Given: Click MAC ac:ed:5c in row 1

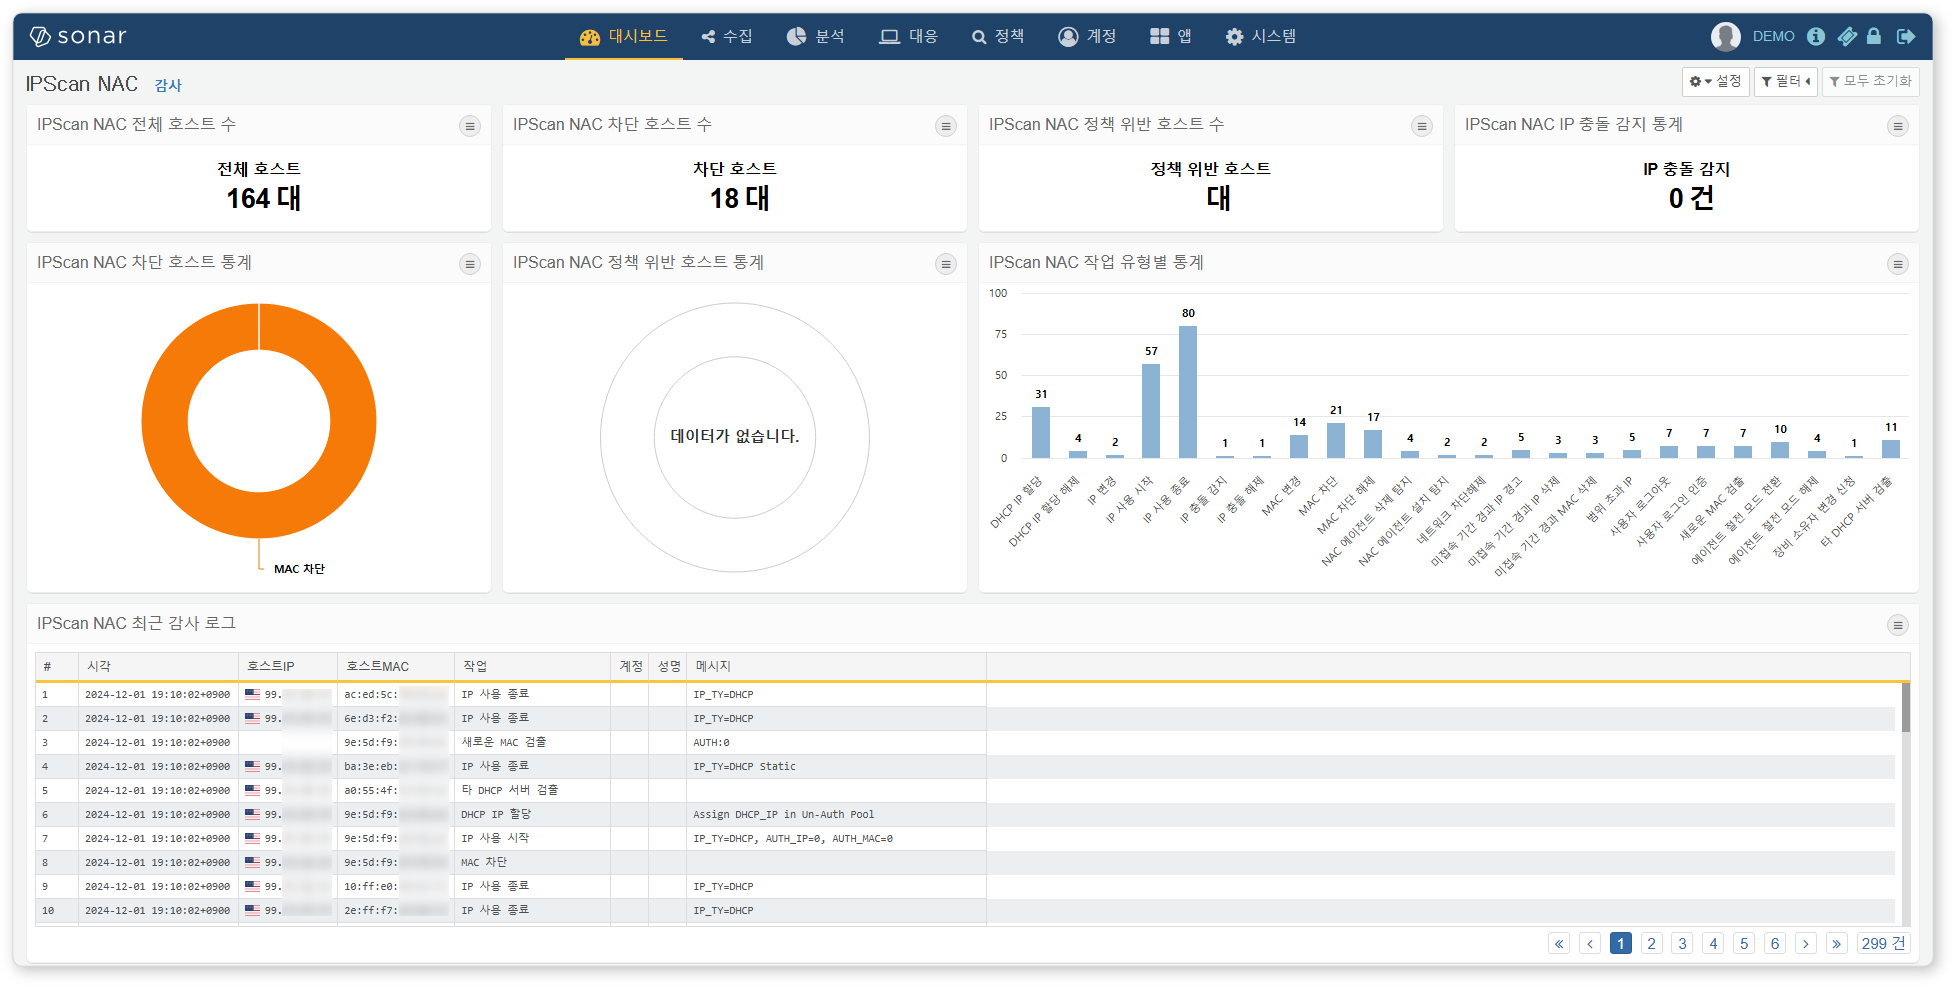Looking at the screenshot, I should click(371, 695).
